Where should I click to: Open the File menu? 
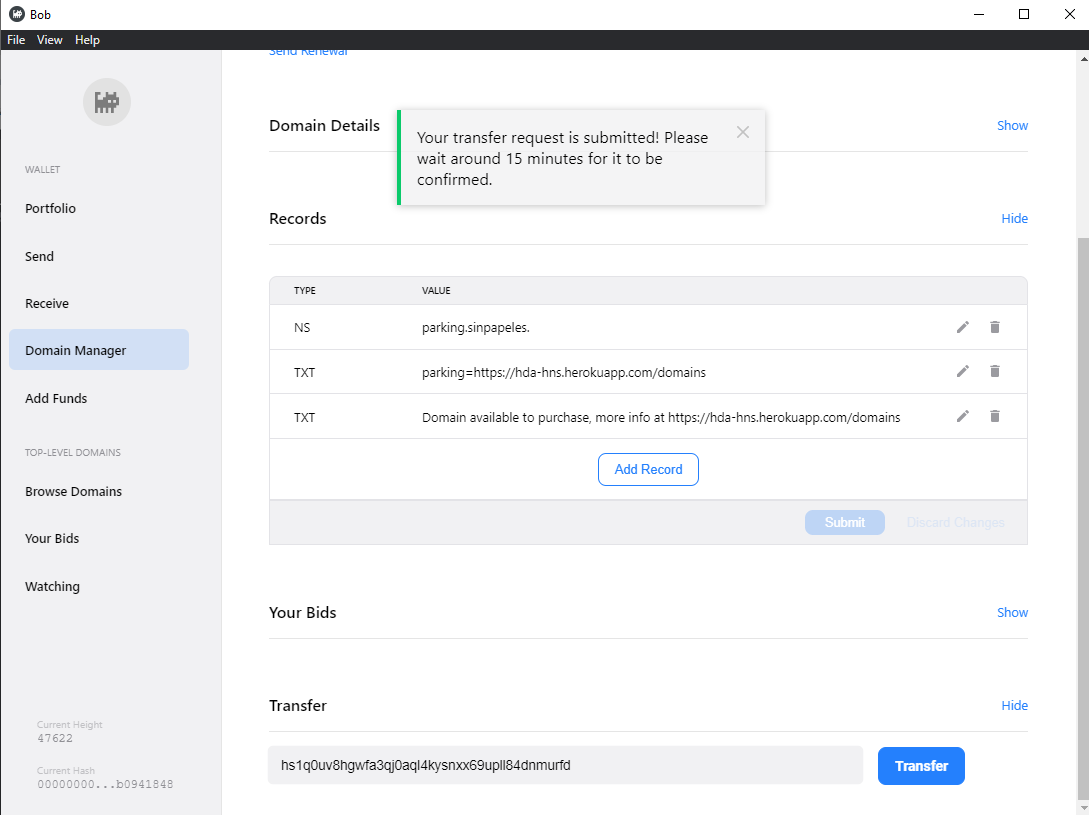[16, 40]
